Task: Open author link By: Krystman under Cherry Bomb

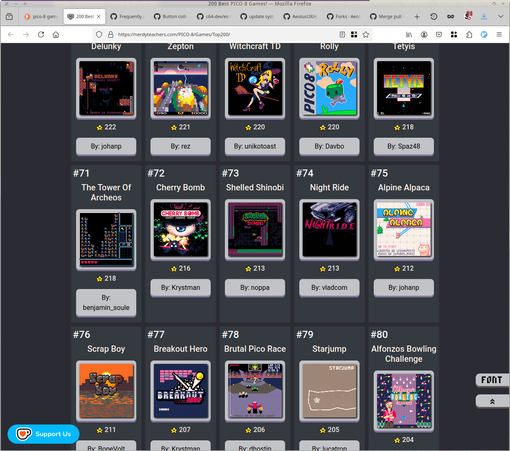Action: pos(180,287)
